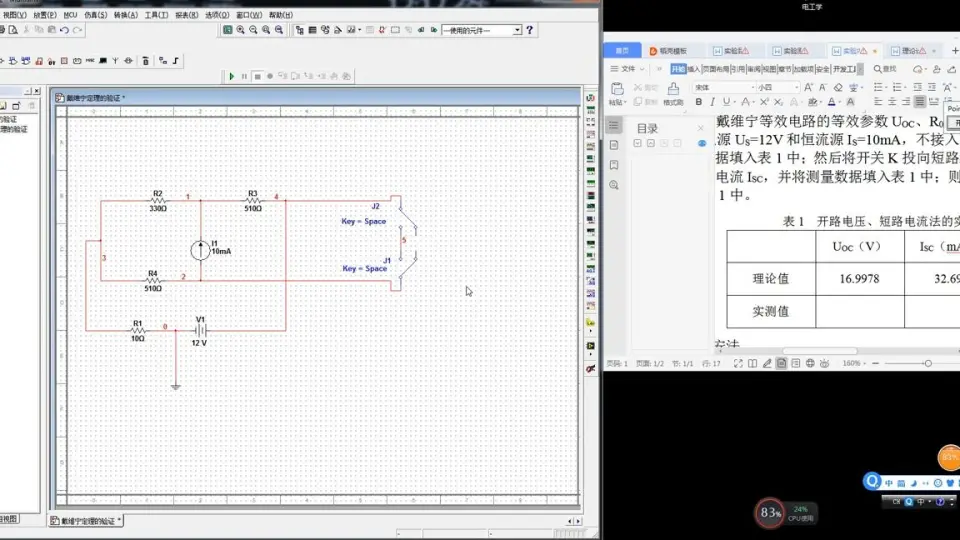Decrease font size with A- icon
The image size is (960, 540).
pos(823,88)
